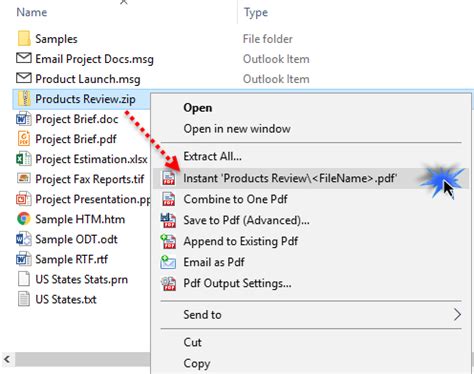Select the Products Review.zip file icon
The width and height of the screenshot is (474, 374).
tap(24, 99)
